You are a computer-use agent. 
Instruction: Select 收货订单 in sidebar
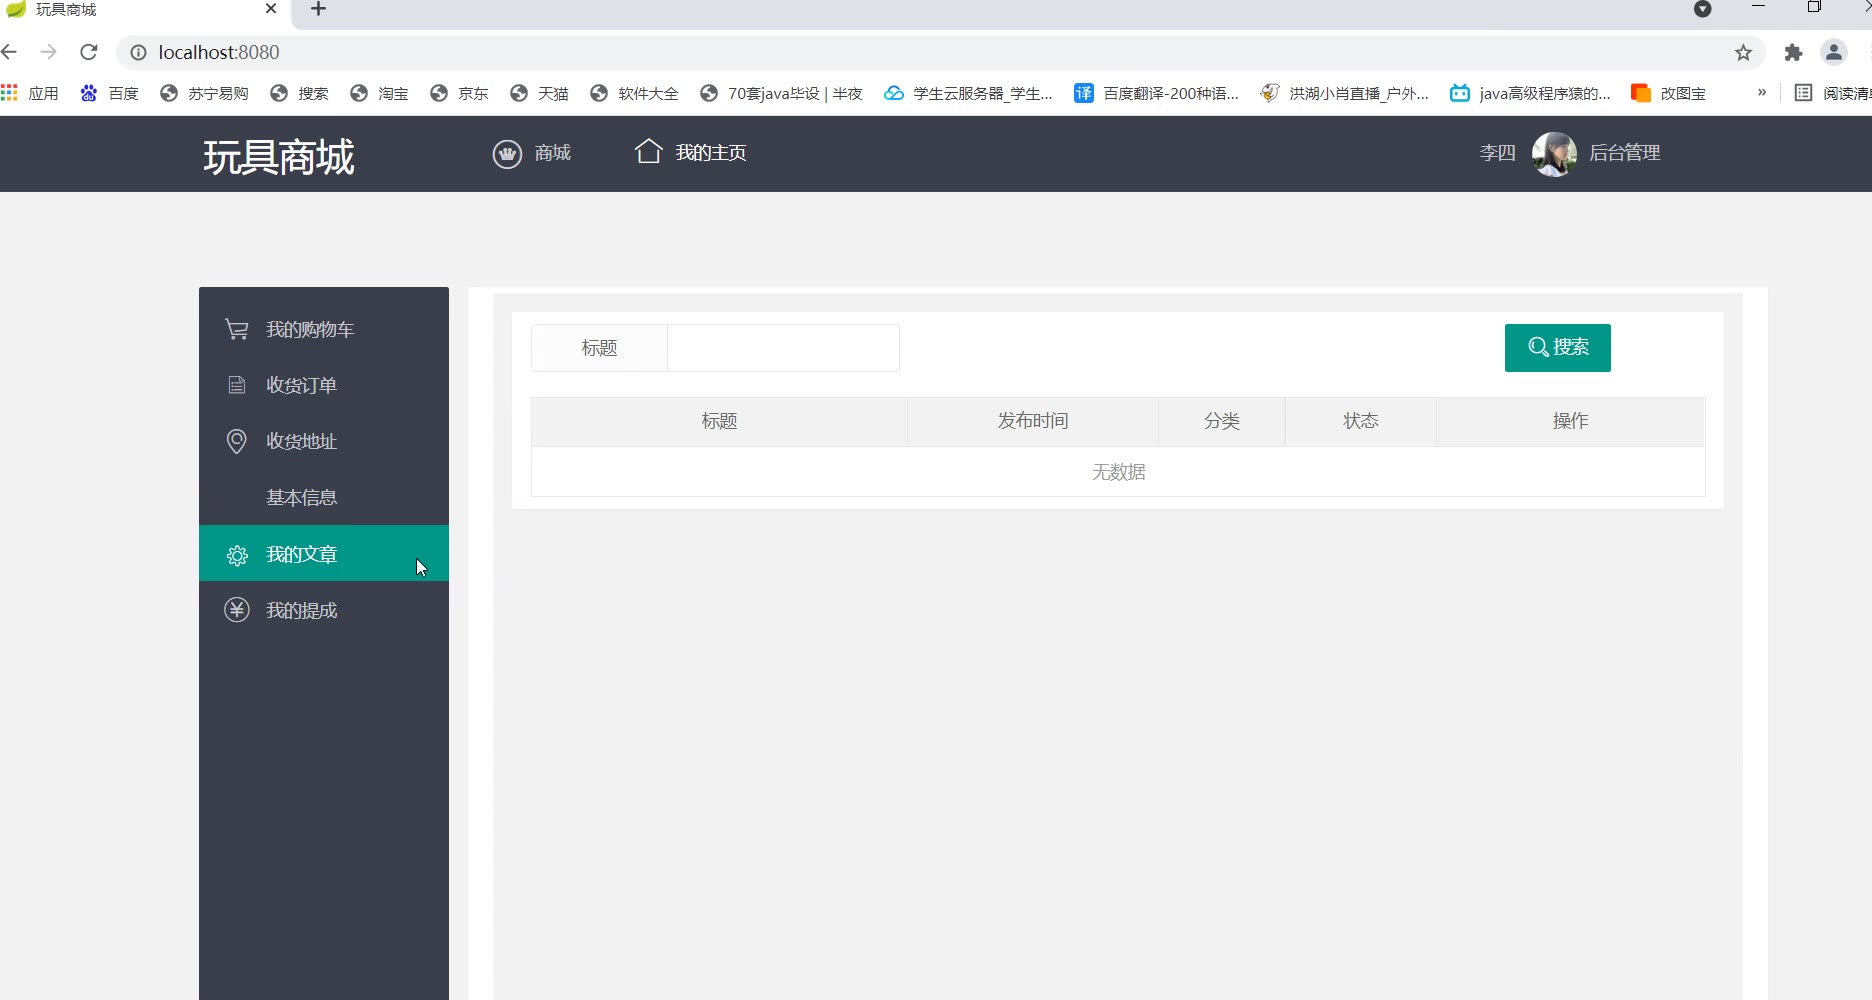click(x=324, y=385)
